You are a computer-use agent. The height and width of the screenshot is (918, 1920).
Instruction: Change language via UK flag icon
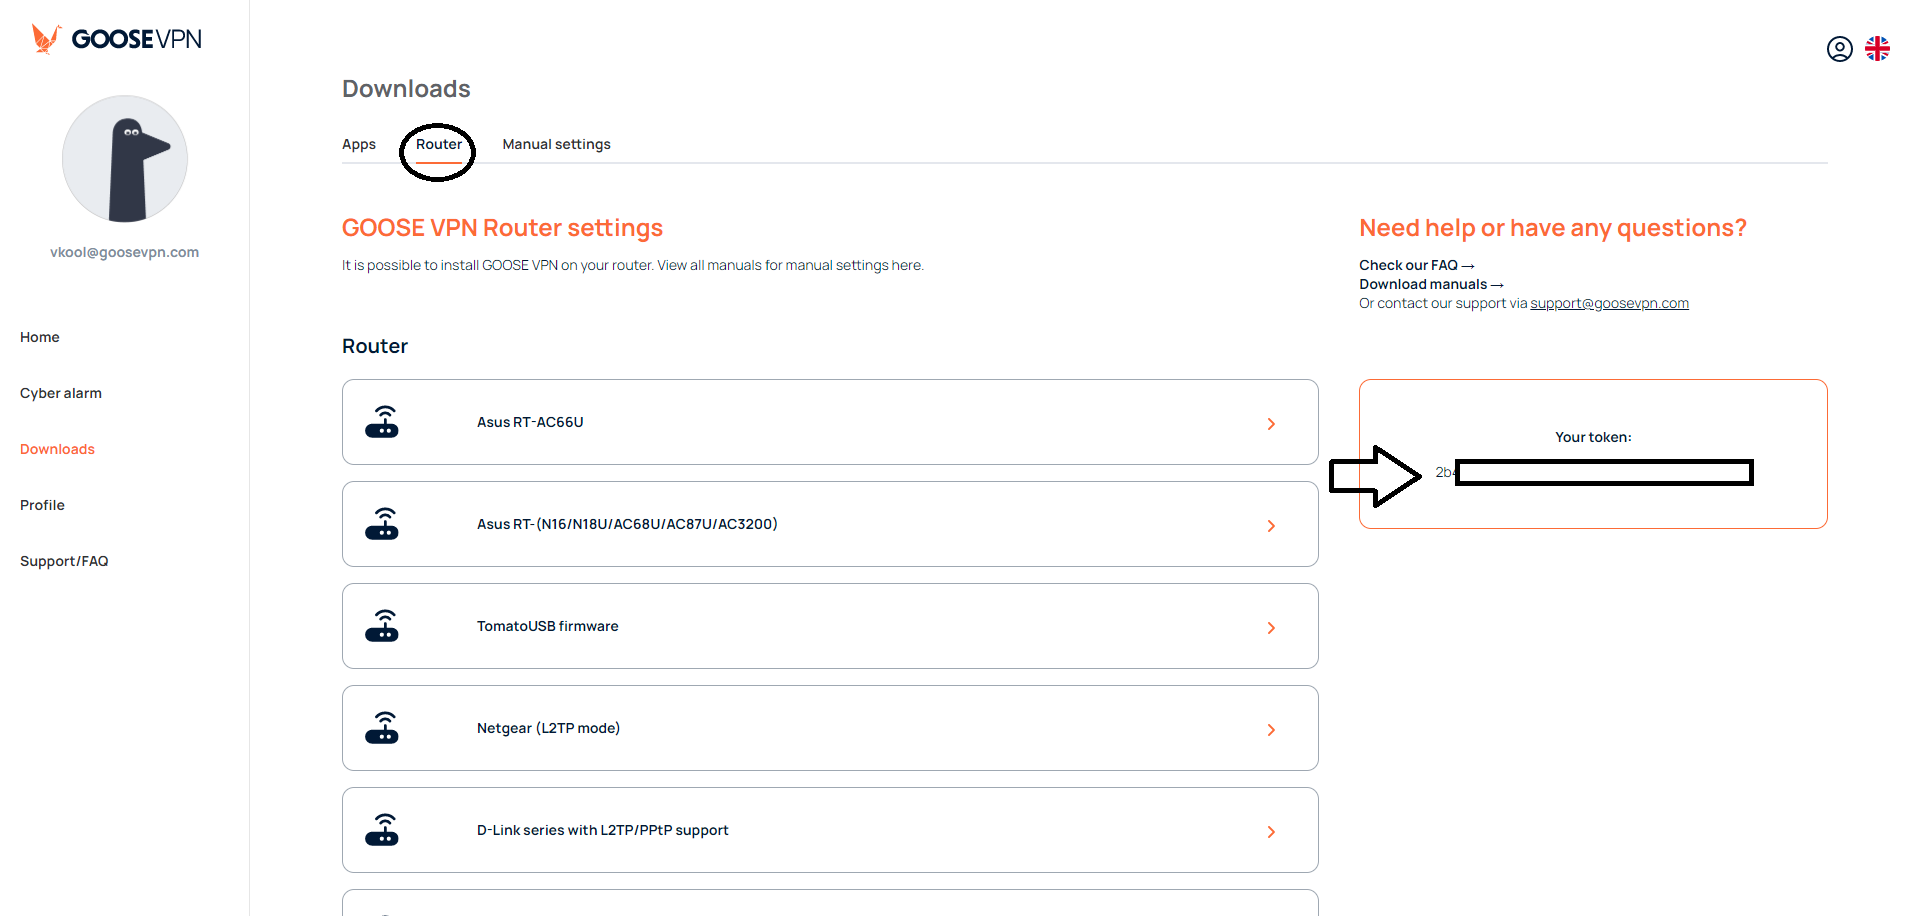tap(1877, 49)
